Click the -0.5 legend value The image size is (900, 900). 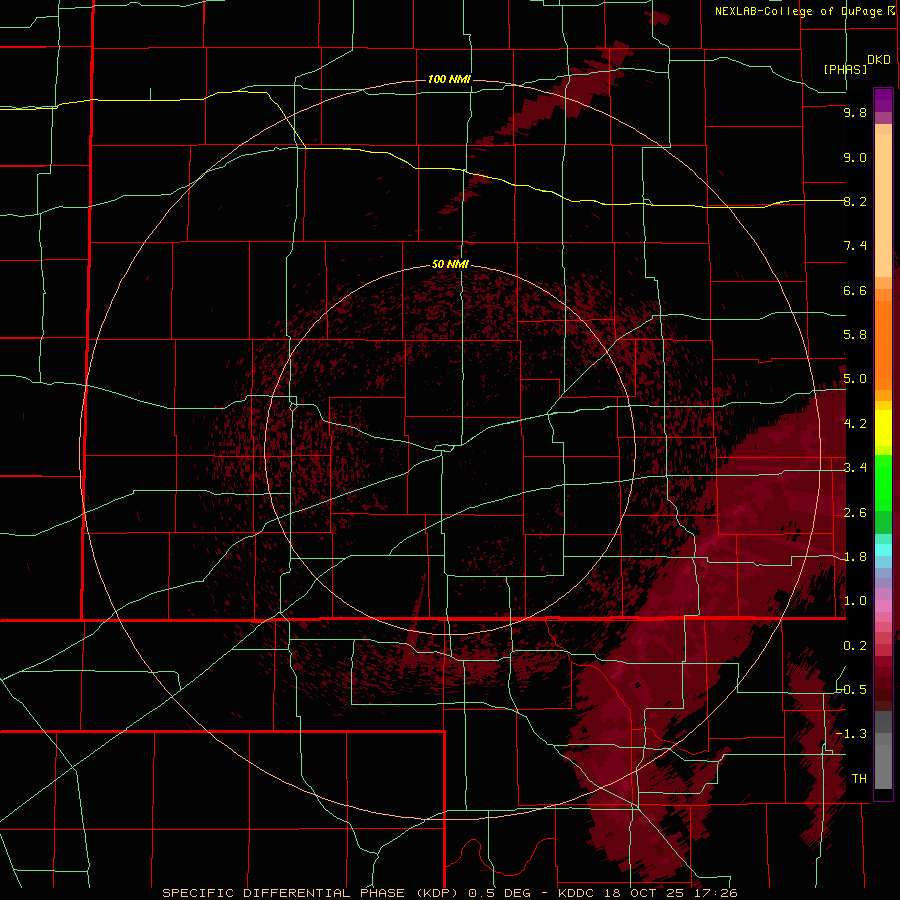[x=851, y=690]
